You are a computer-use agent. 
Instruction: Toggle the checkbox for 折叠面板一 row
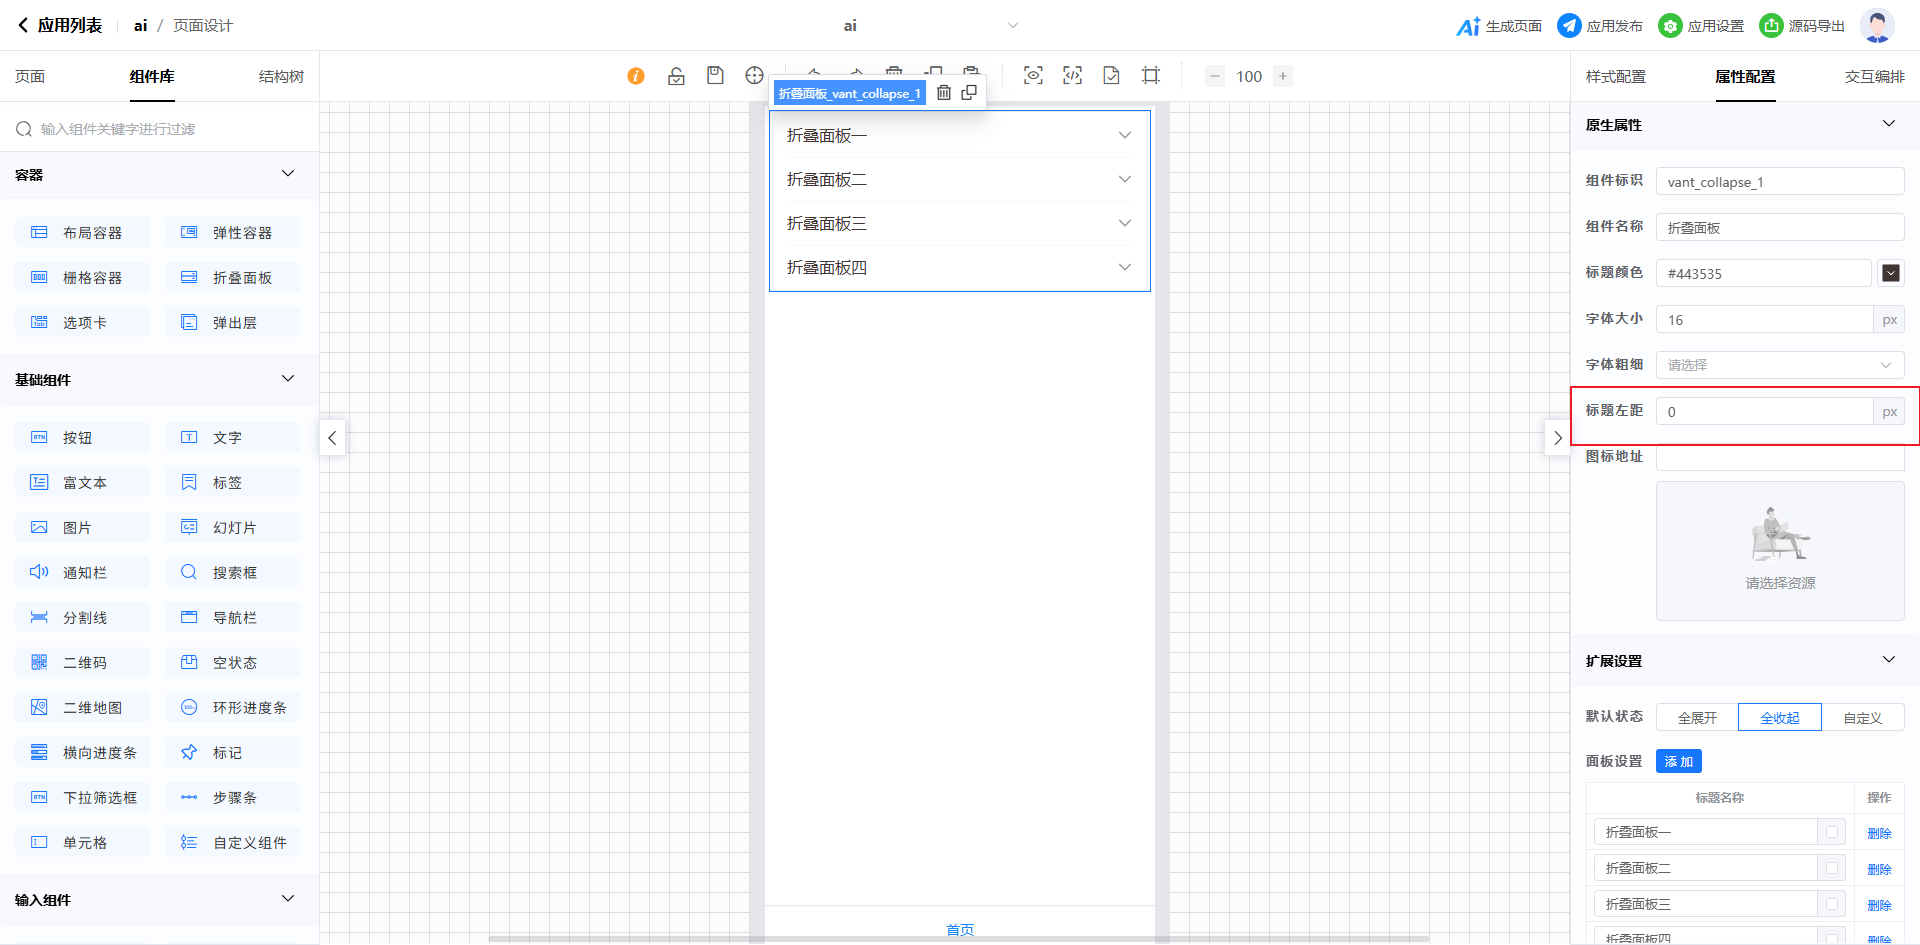pos(1832,832)
